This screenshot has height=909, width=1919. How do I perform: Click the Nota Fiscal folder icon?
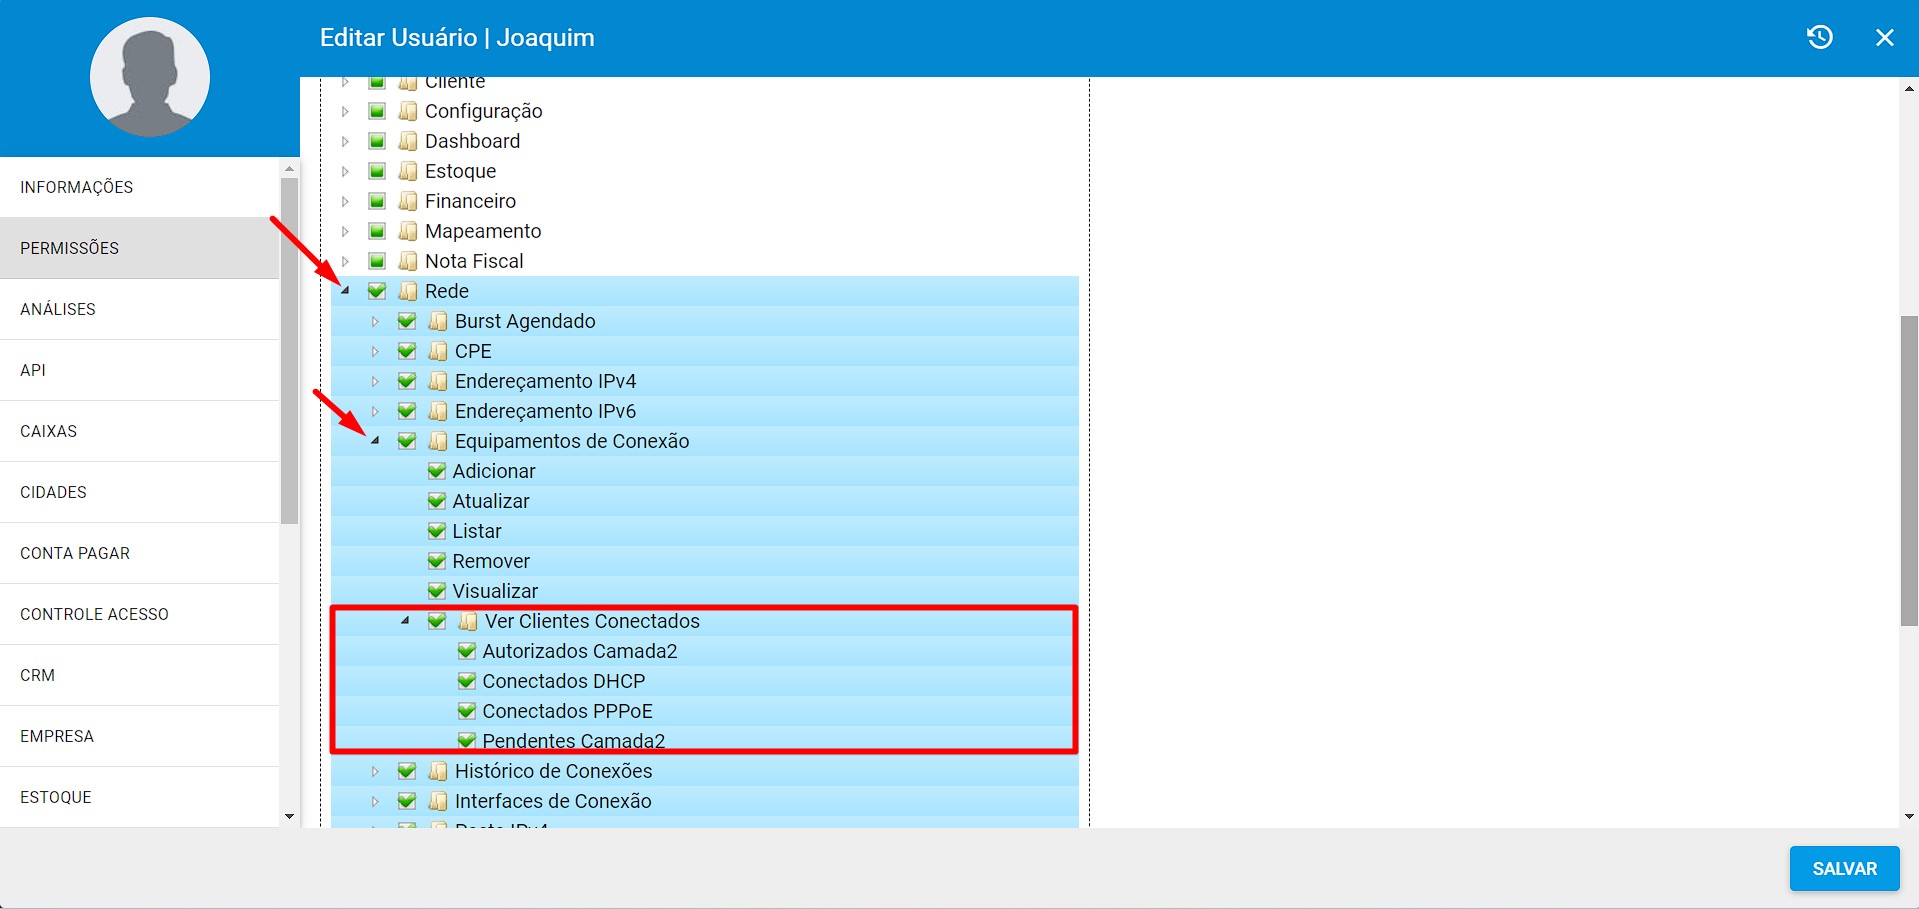(408, 261)
